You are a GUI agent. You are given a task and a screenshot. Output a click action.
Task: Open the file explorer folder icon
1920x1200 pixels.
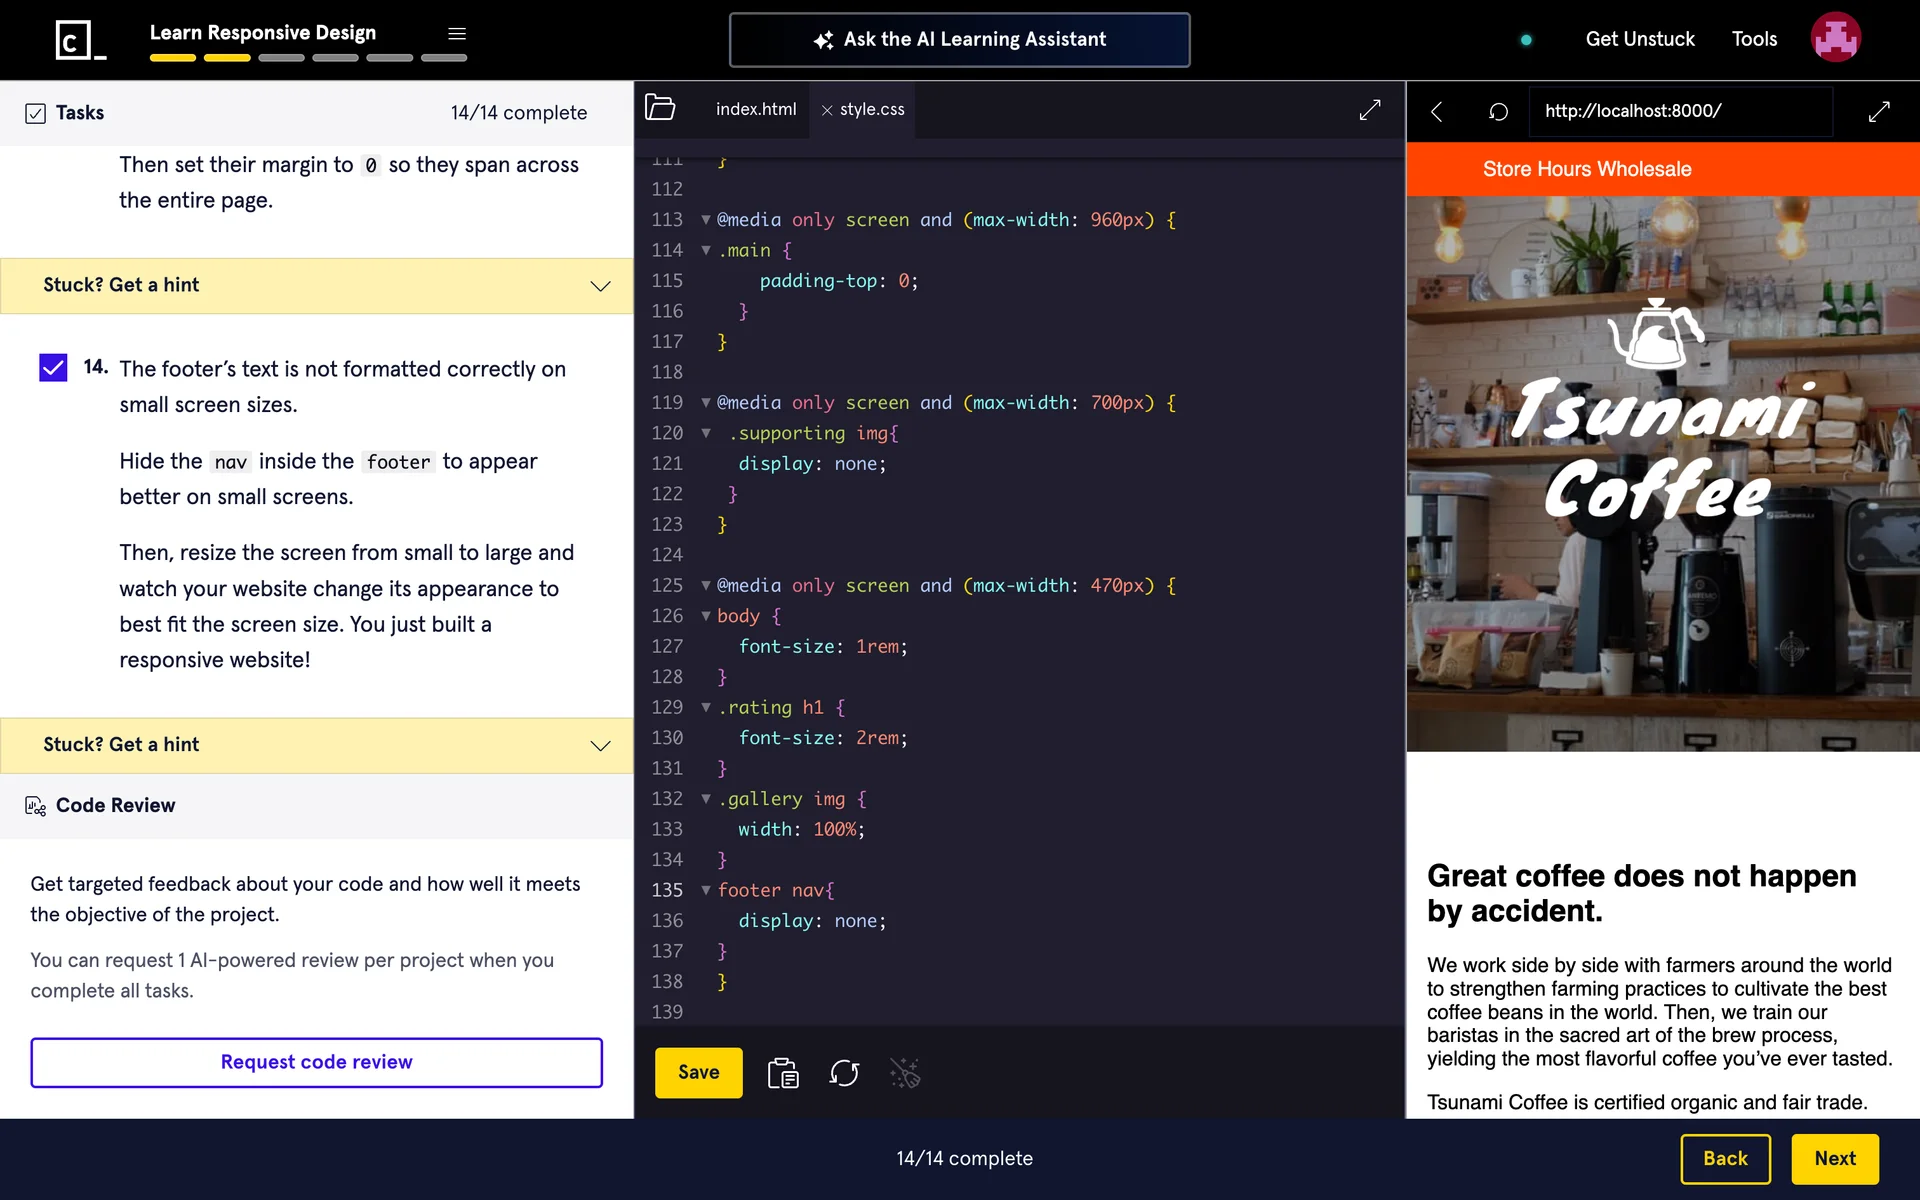click(x=660, y=108)
